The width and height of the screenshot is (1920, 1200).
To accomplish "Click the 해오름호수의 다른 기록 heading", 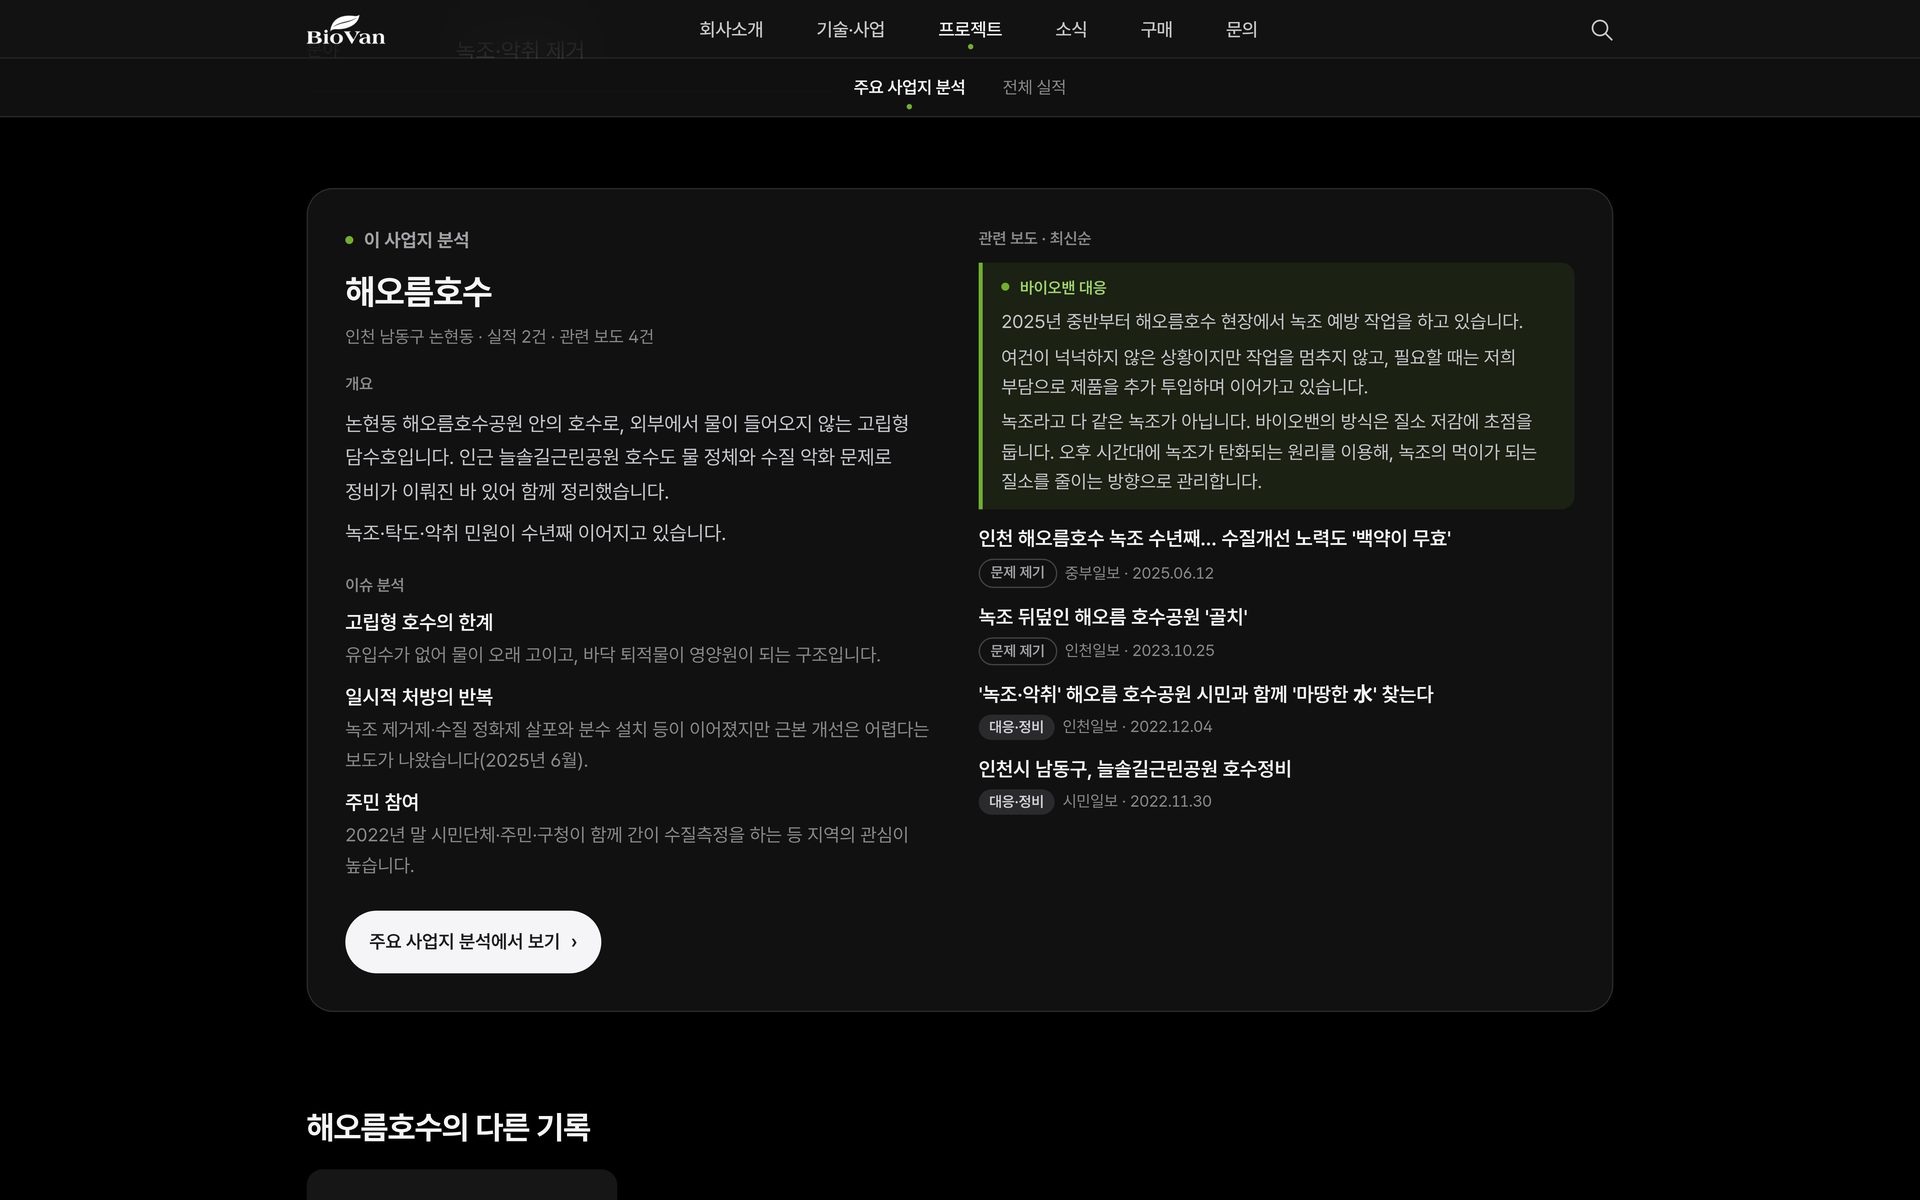I will tap(448, 1127).
